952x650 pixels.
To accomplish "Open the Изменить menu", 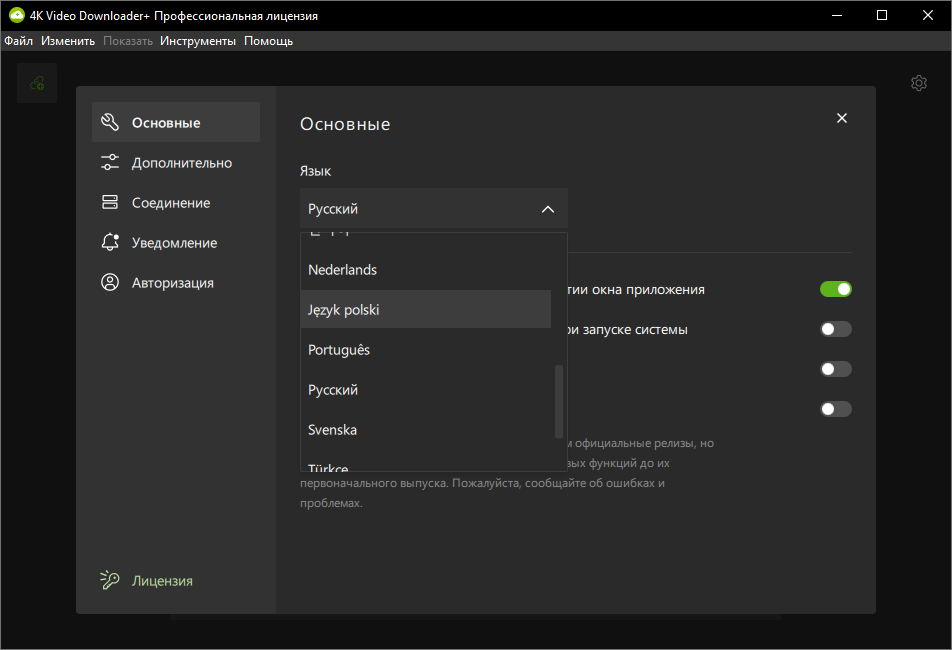I will (x=68, y=41).
